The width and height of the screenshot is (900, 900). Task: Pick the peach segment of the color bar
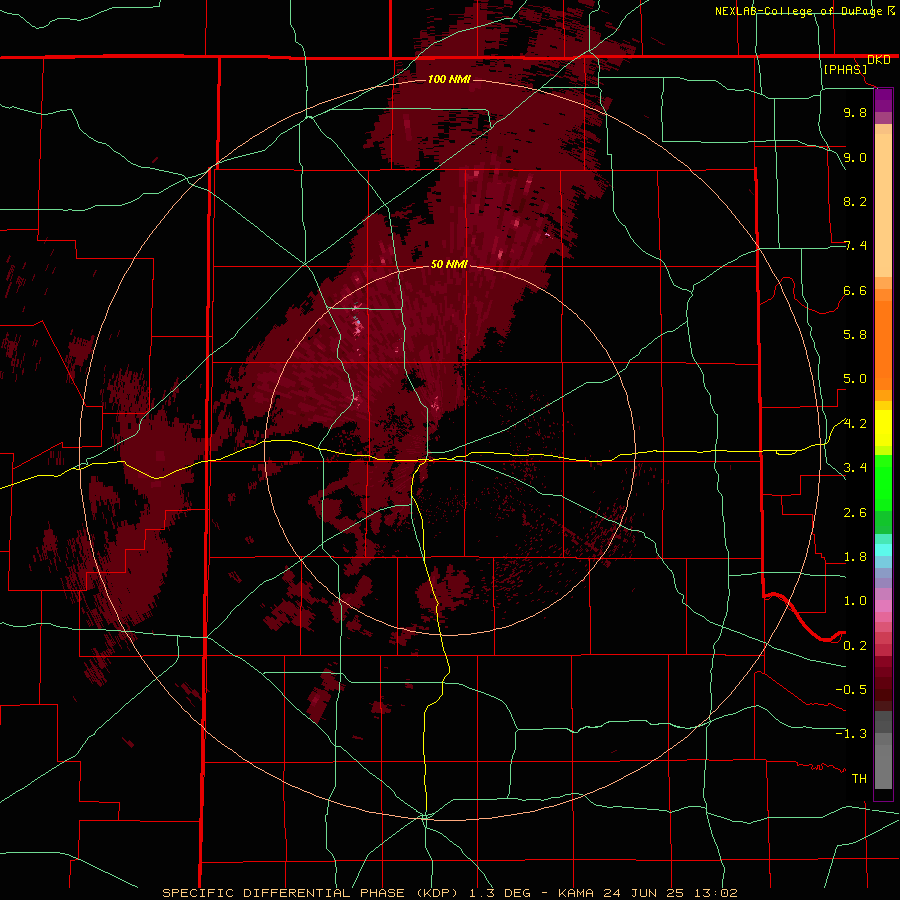click(x=883, y=205)
